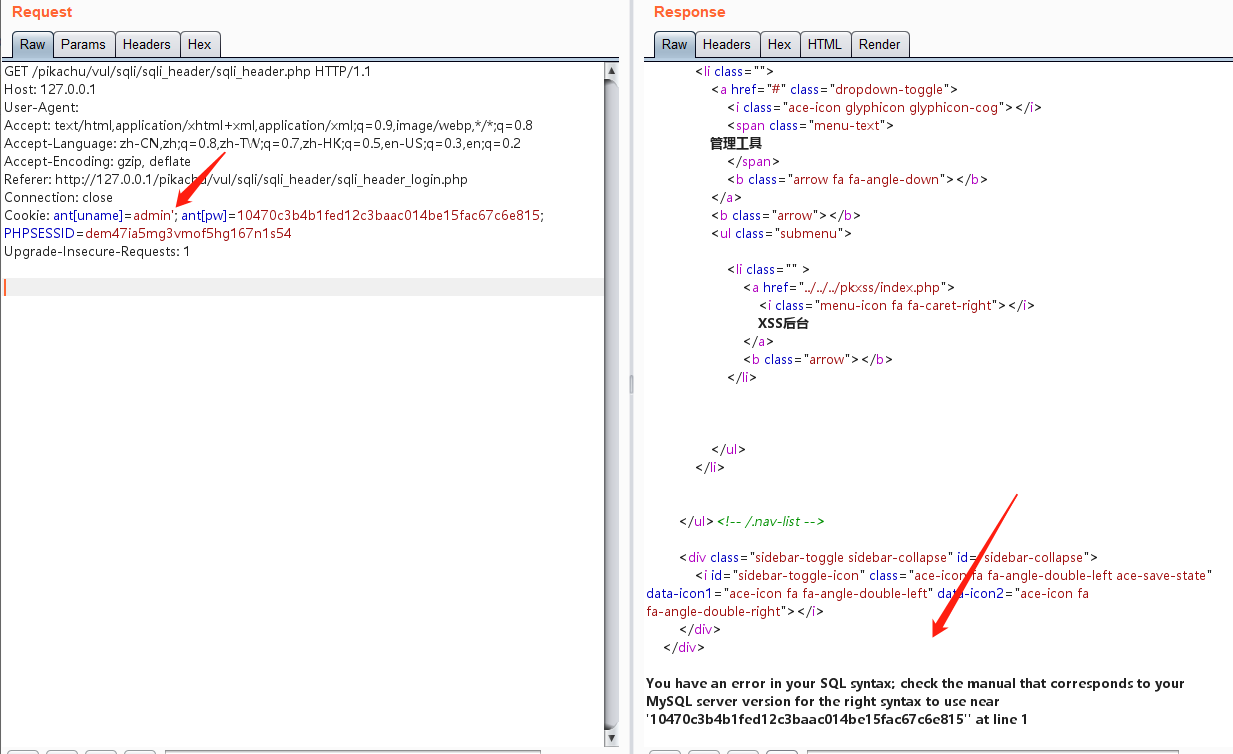
Task: Click the arrow fa fa-angle-down tag line
Action: click(857, 179)
